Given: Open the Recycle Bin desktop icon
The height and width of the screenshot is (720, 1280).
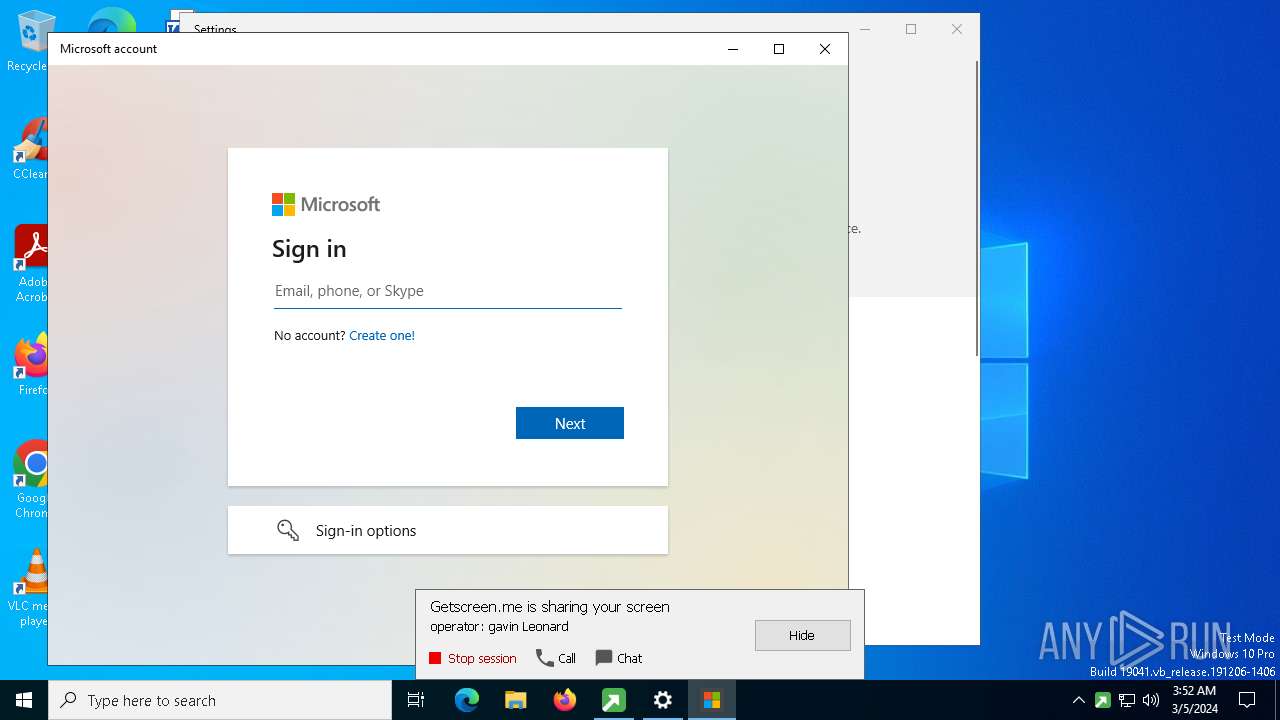Looking at the screenshot, I should coord(30,42).
